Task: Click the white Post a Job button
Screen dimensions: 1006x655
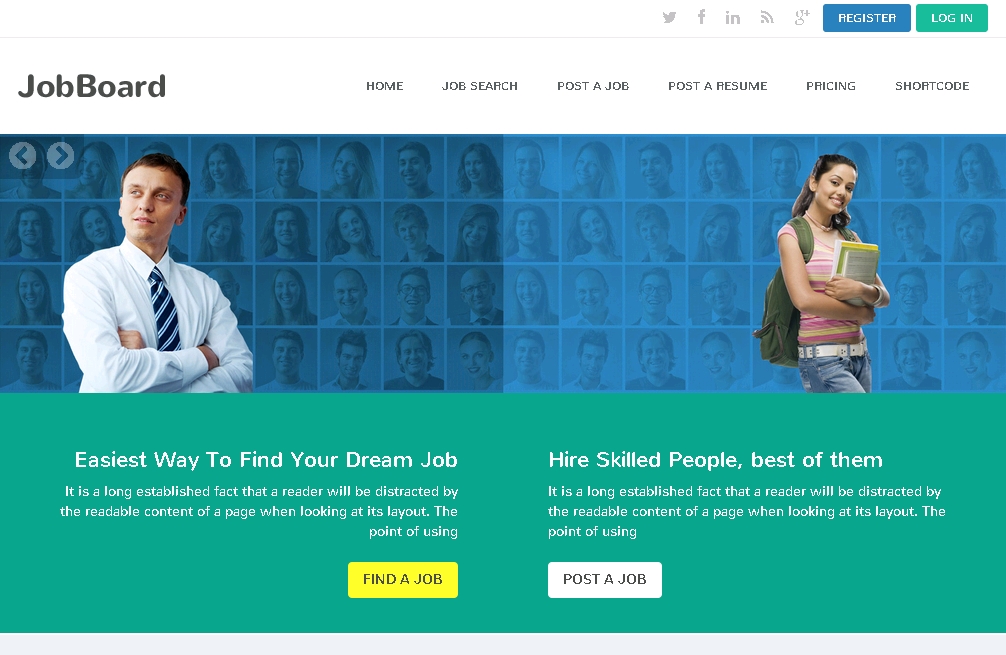Action: (x=604, y=579)
